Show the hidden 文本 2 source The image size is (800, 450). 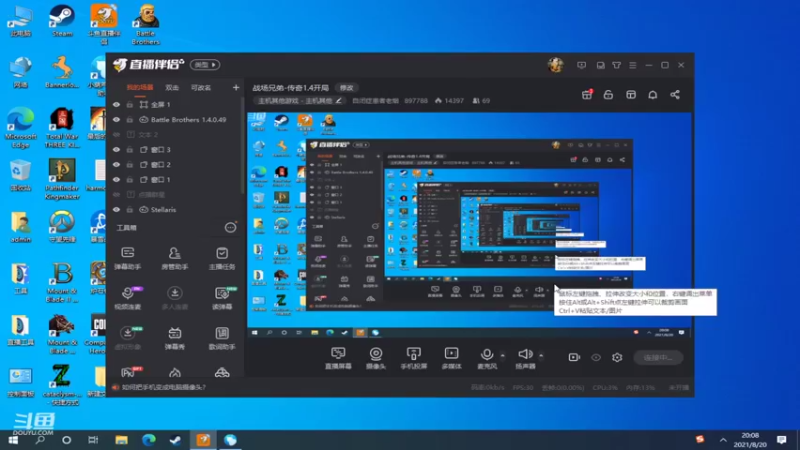click(116, 135)
